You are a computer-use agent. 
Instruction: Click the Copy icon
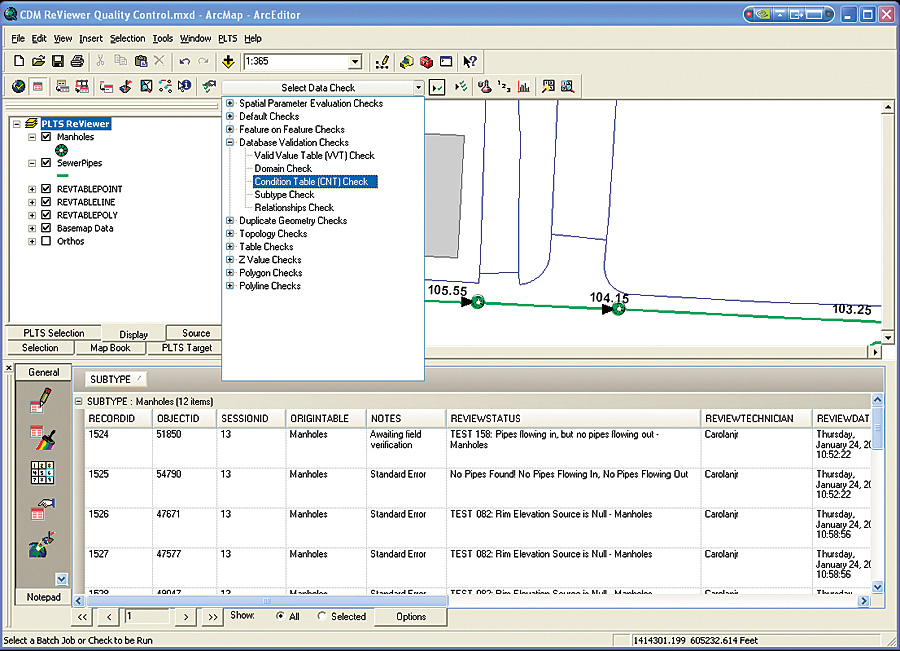[121, 61]
